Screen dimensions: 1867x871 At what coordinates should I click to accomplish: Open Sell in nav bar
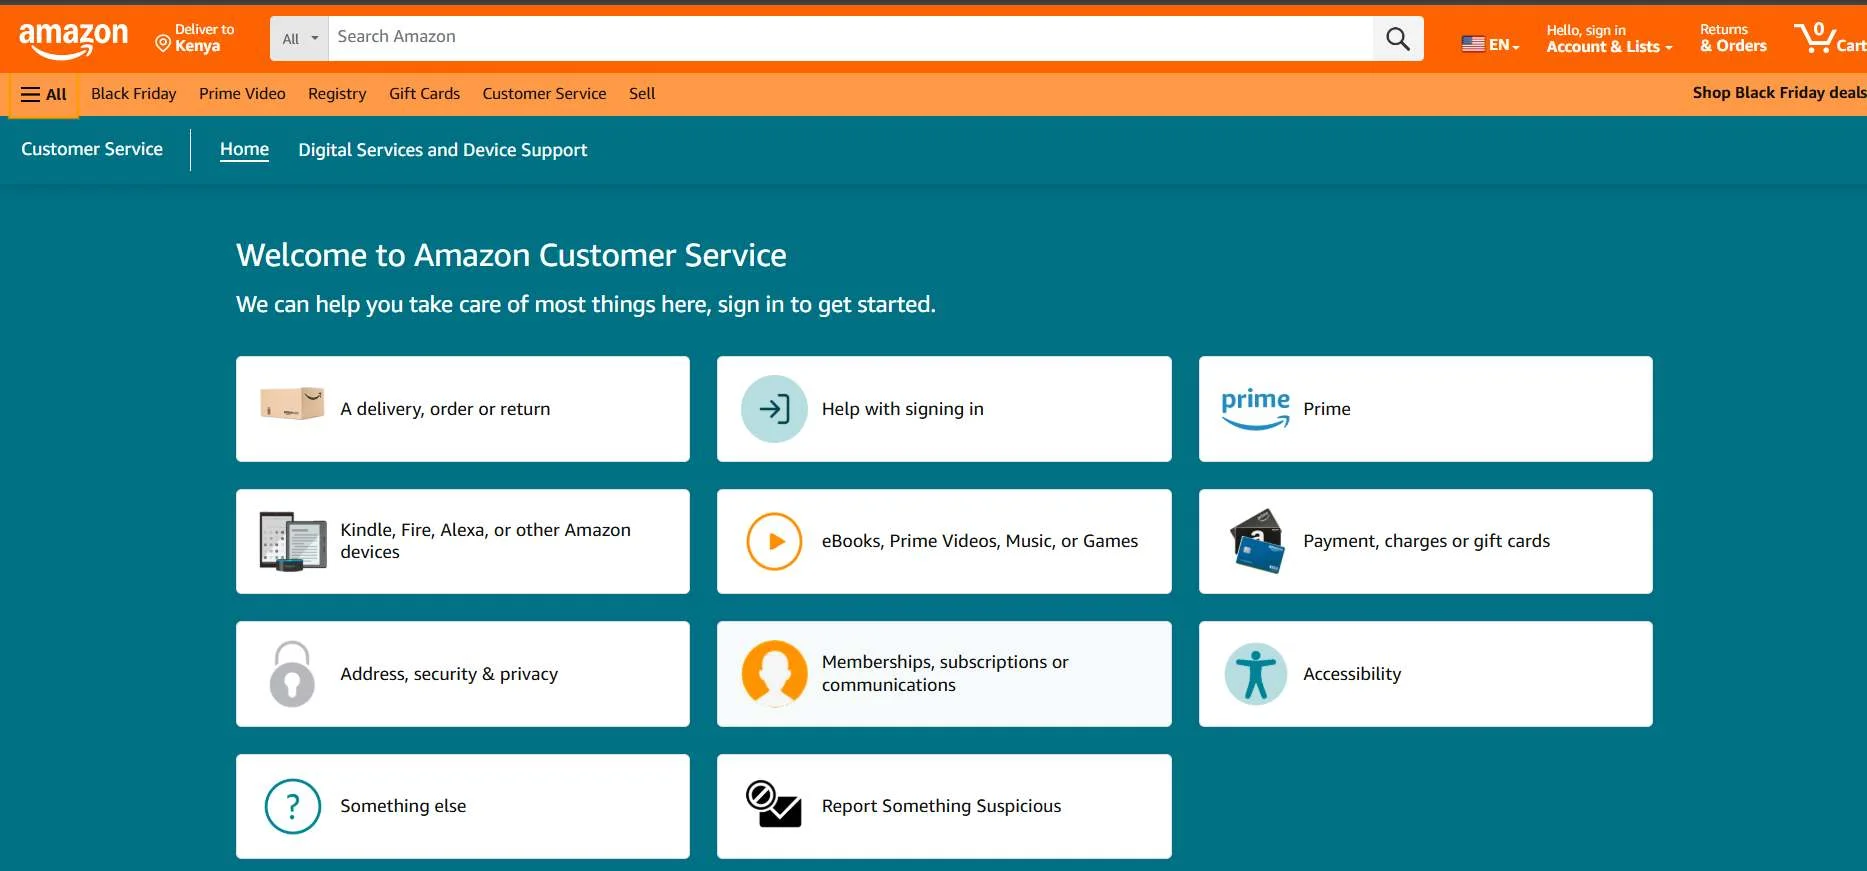click(x=642, y=94)
